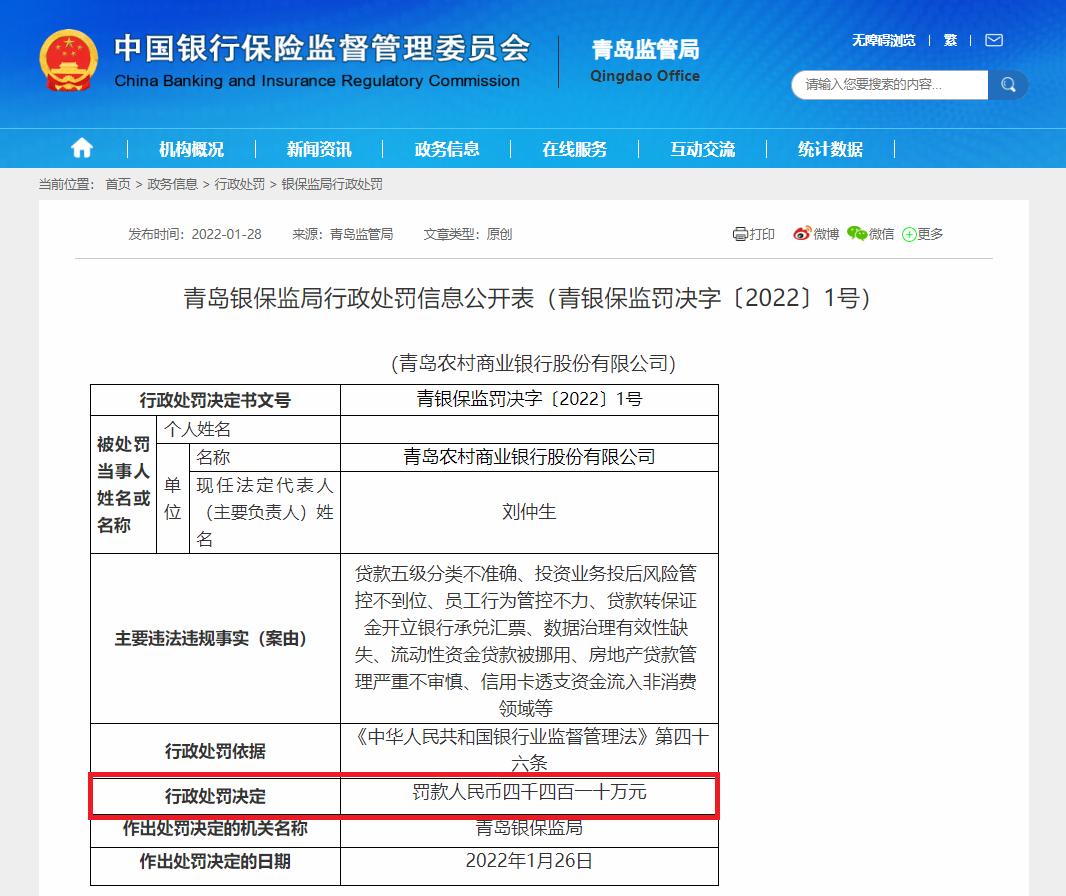Click 银保监局行政处罚 in the breadcrumb
This screenshot has height=896, width=1066.
[332, 184]
